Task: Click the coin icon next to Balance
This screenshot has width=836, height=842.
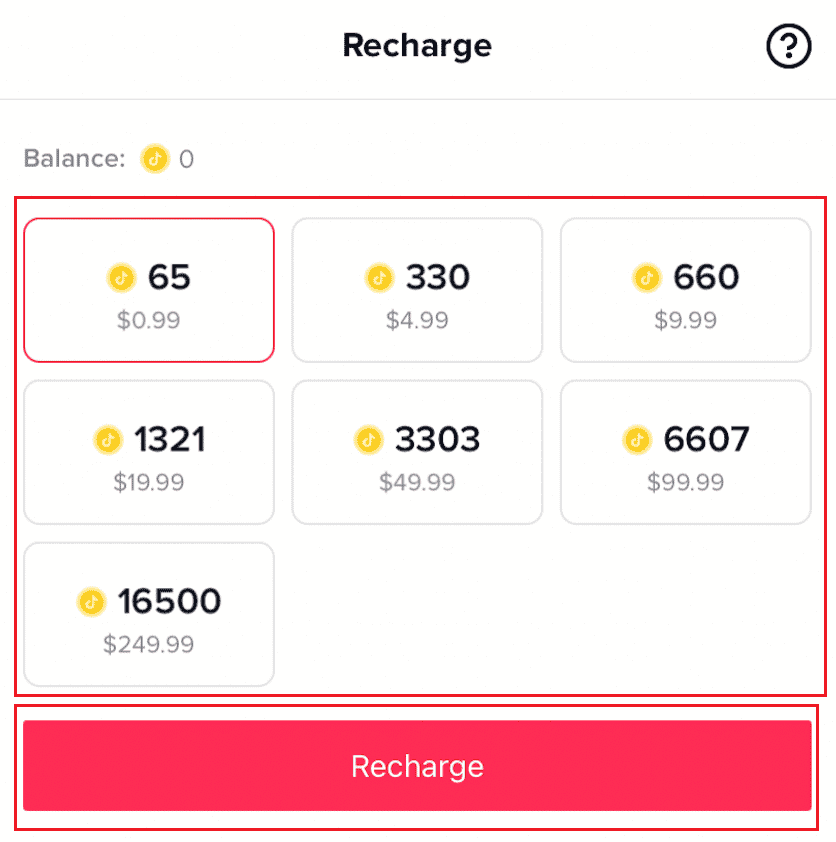Action: (155, 159)
